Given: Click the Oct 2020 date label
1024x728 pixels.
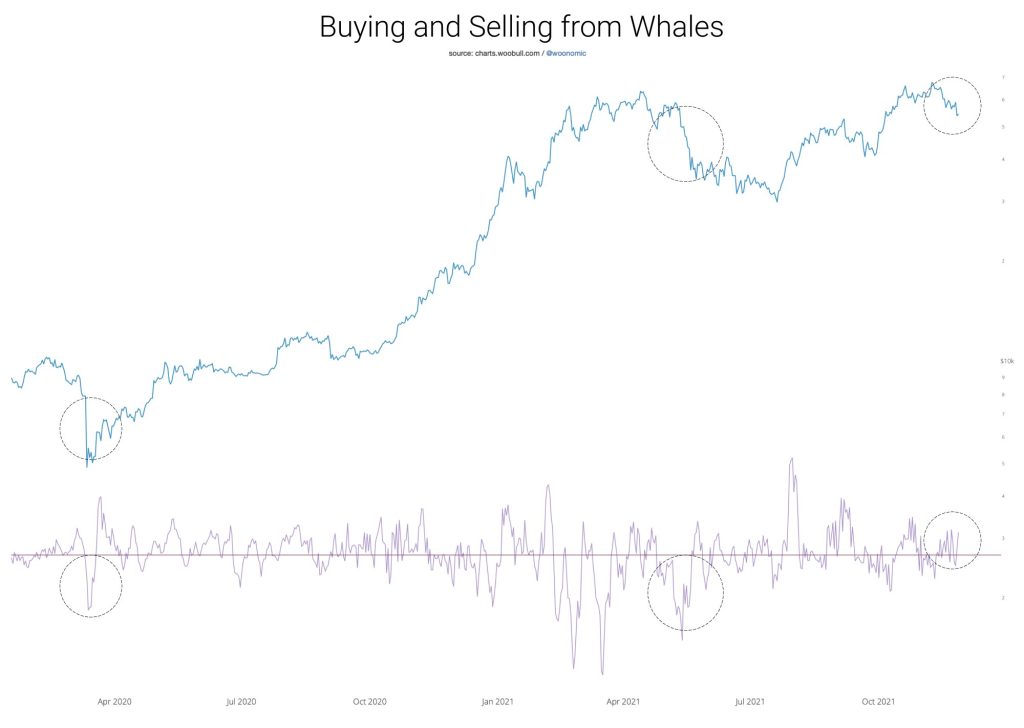Looking at the screenshot, I should click(x=370, y=701).
